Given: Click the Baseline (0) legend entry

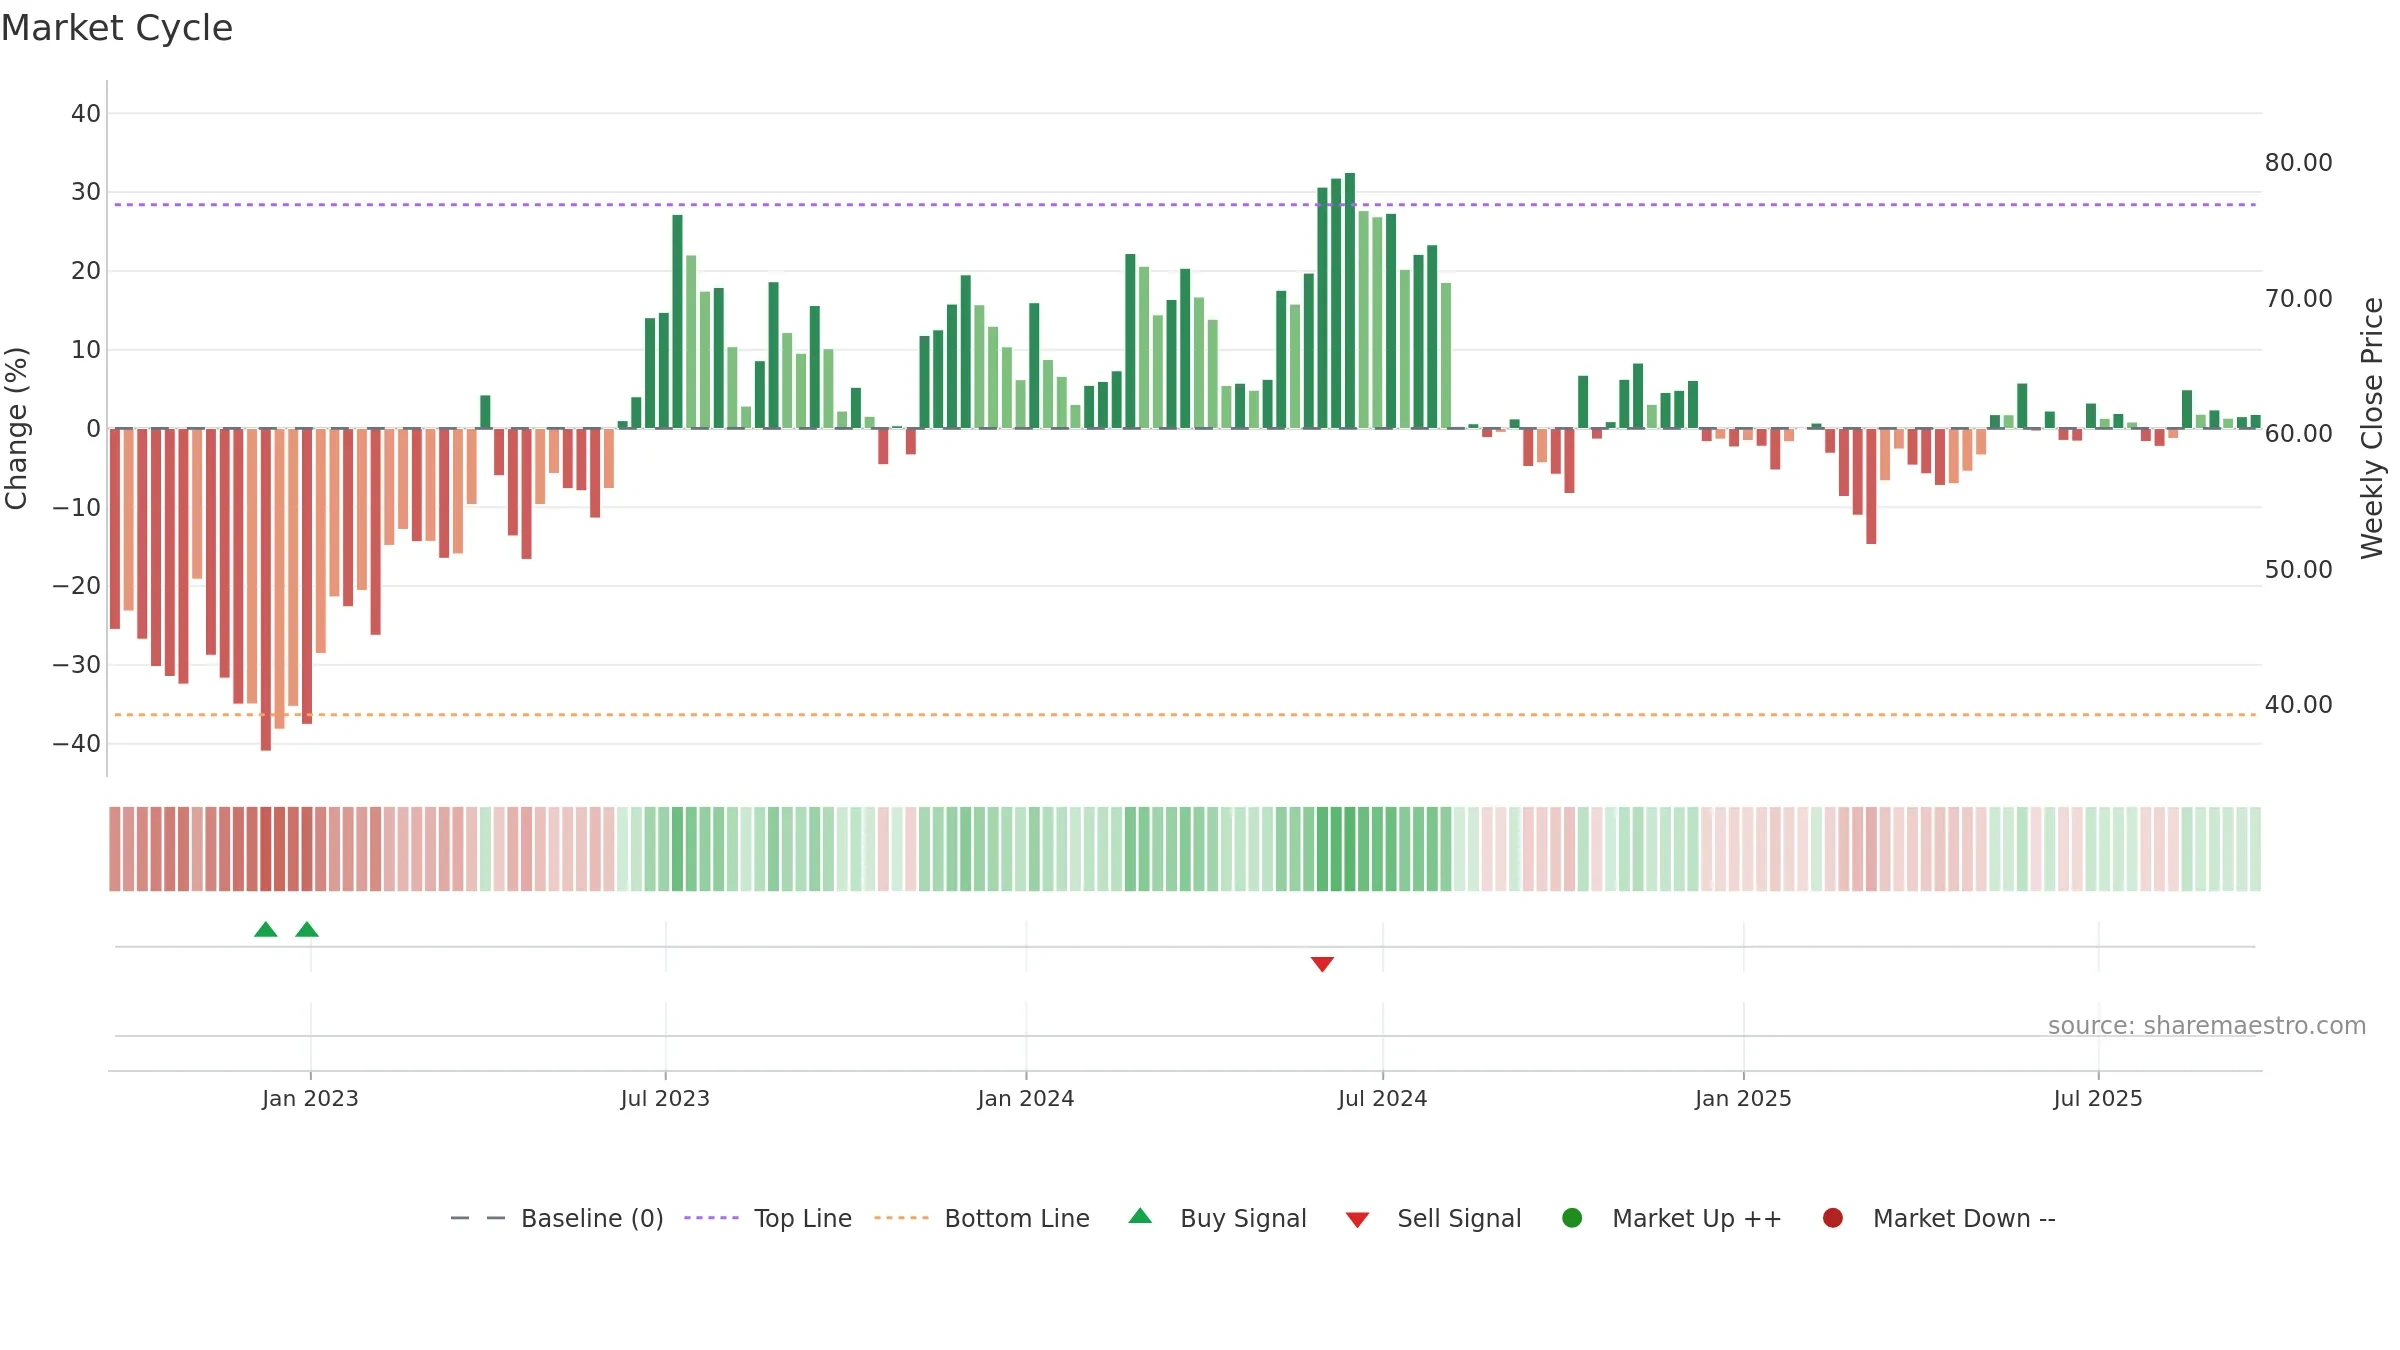Looking at the screenshot, I should [x=557, y=1218].
